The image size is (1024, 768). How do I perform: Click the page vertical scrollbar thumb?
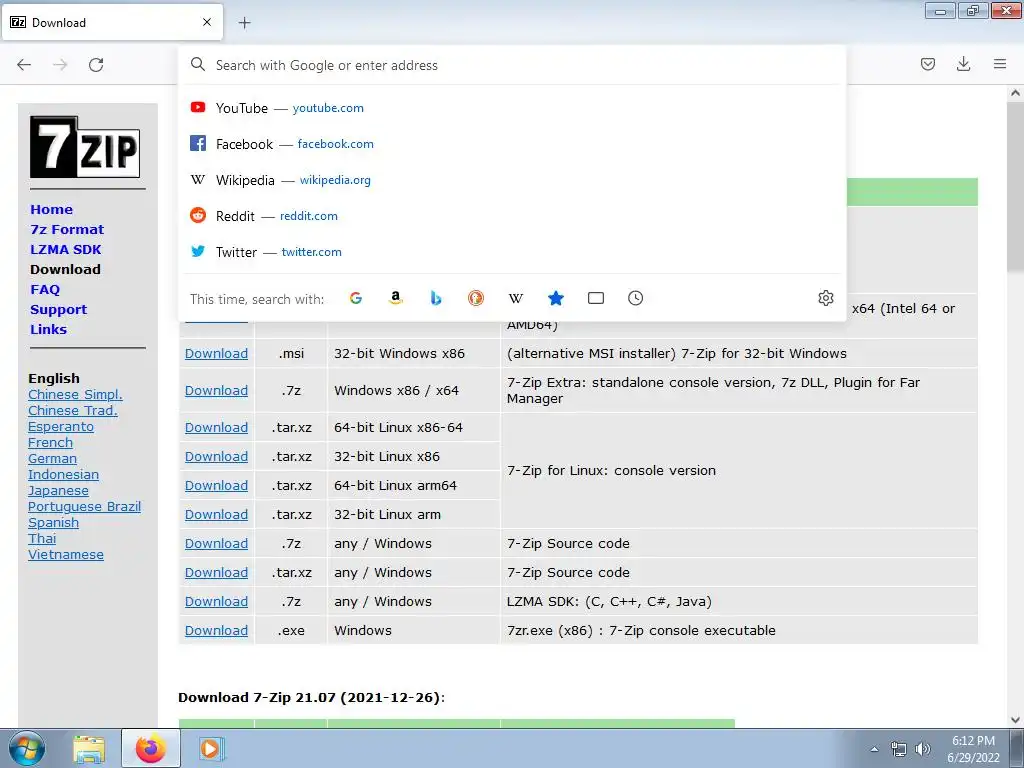click(x=1016, y=186)
